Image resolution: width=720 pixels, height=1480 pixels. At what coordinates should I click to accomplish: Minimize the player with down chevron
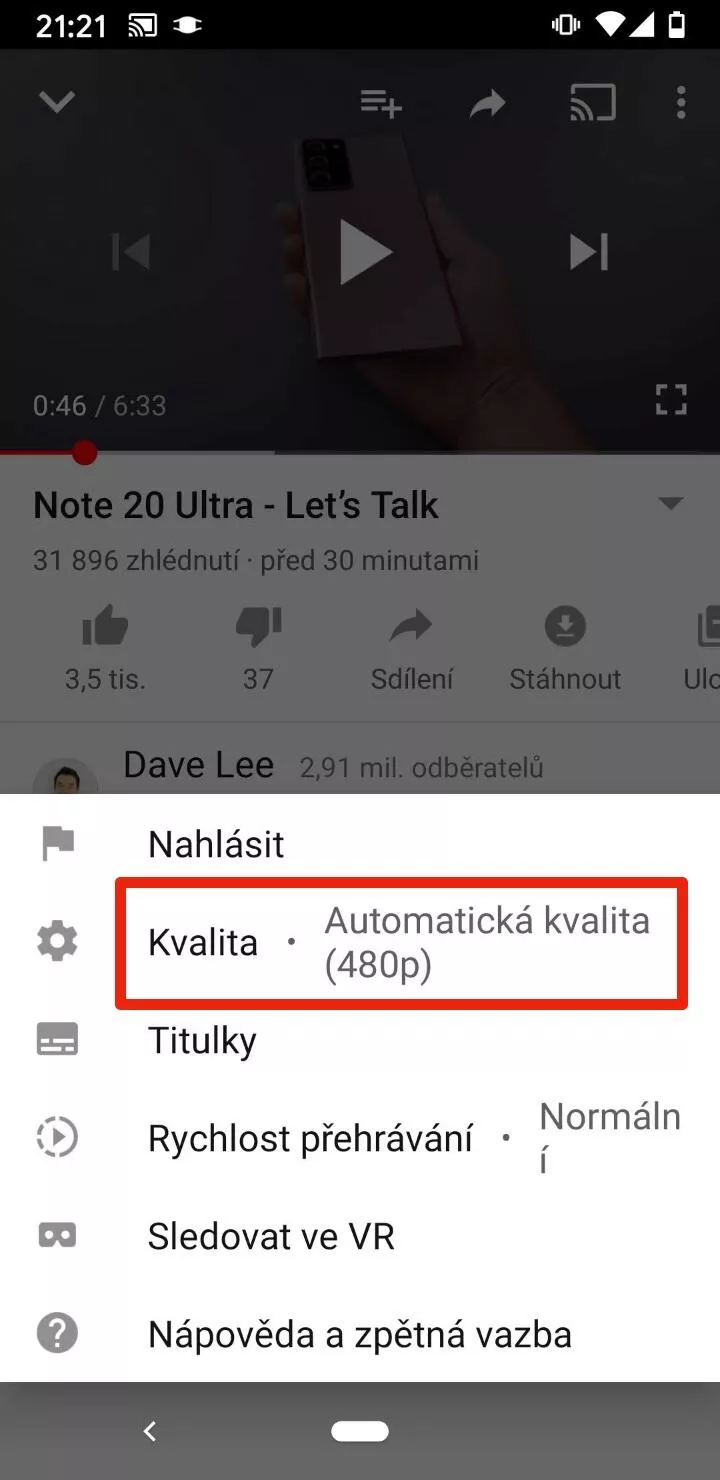point(56,102)
